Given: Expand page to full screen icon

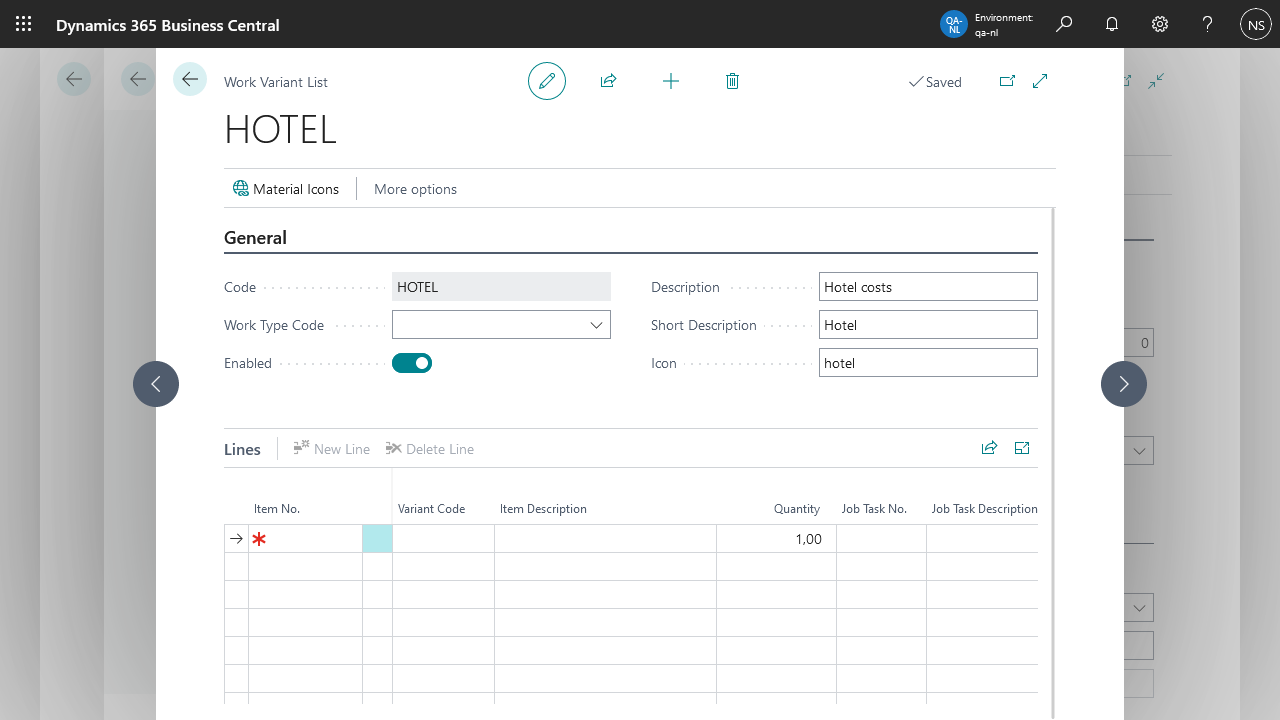Looking at the screenshot, I should pyautogui.click(x=1040, y=81).
